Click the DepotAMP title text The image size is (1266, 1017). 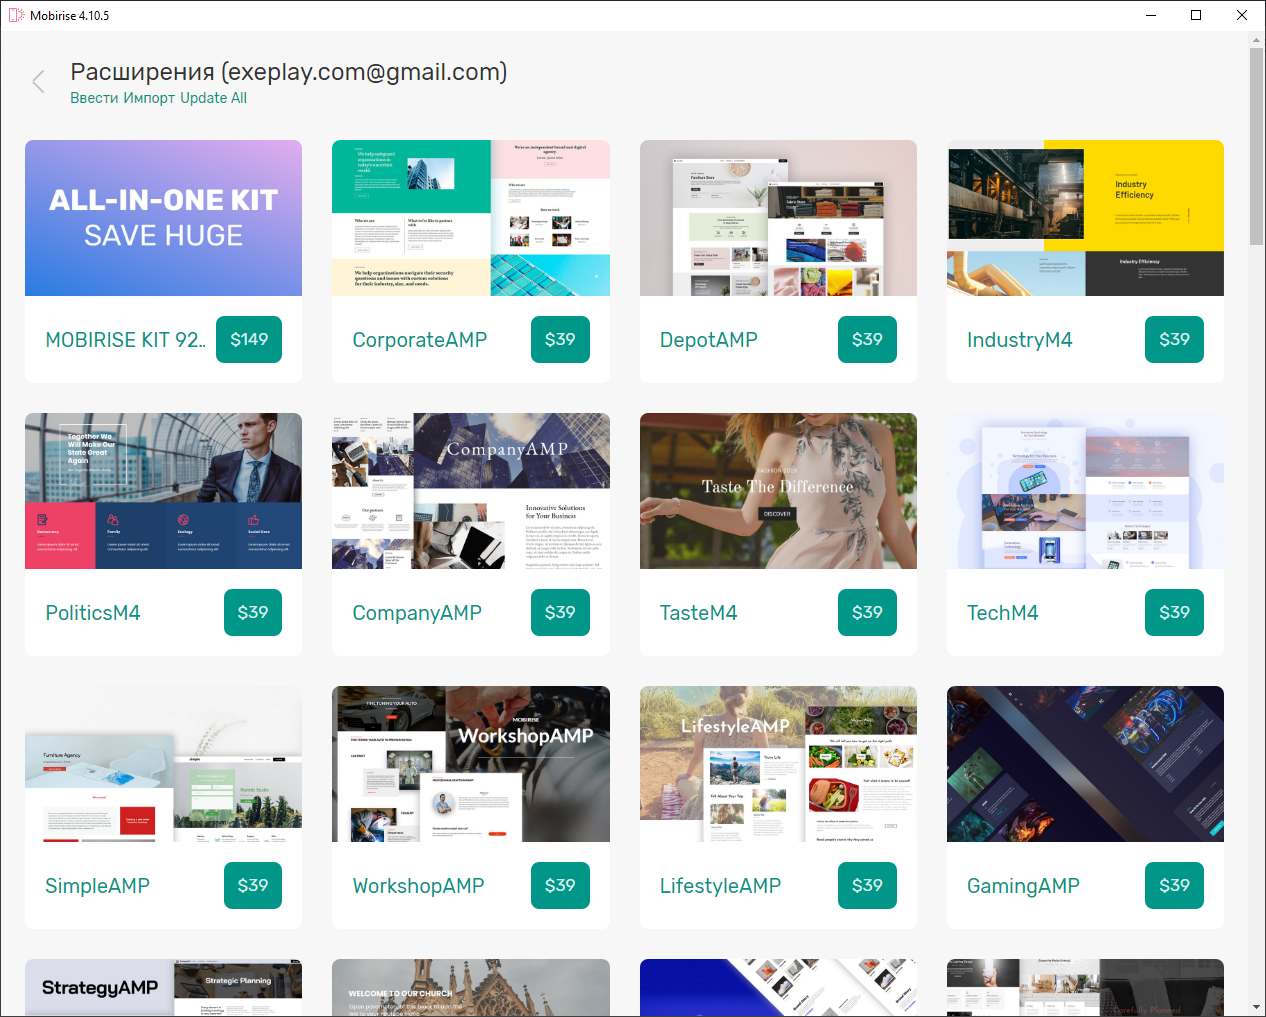709,340
